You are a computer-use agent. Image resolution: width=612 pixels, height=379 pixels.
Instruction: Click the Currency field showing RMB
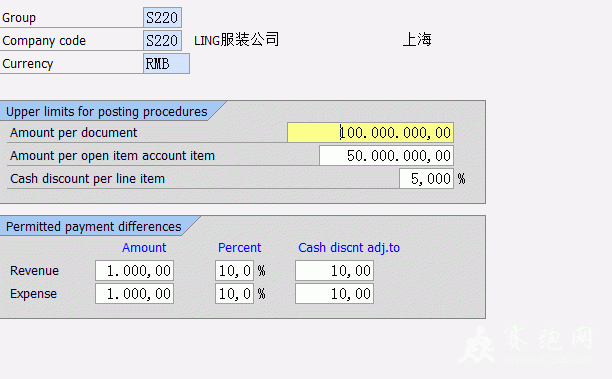(x=166, y=64)
